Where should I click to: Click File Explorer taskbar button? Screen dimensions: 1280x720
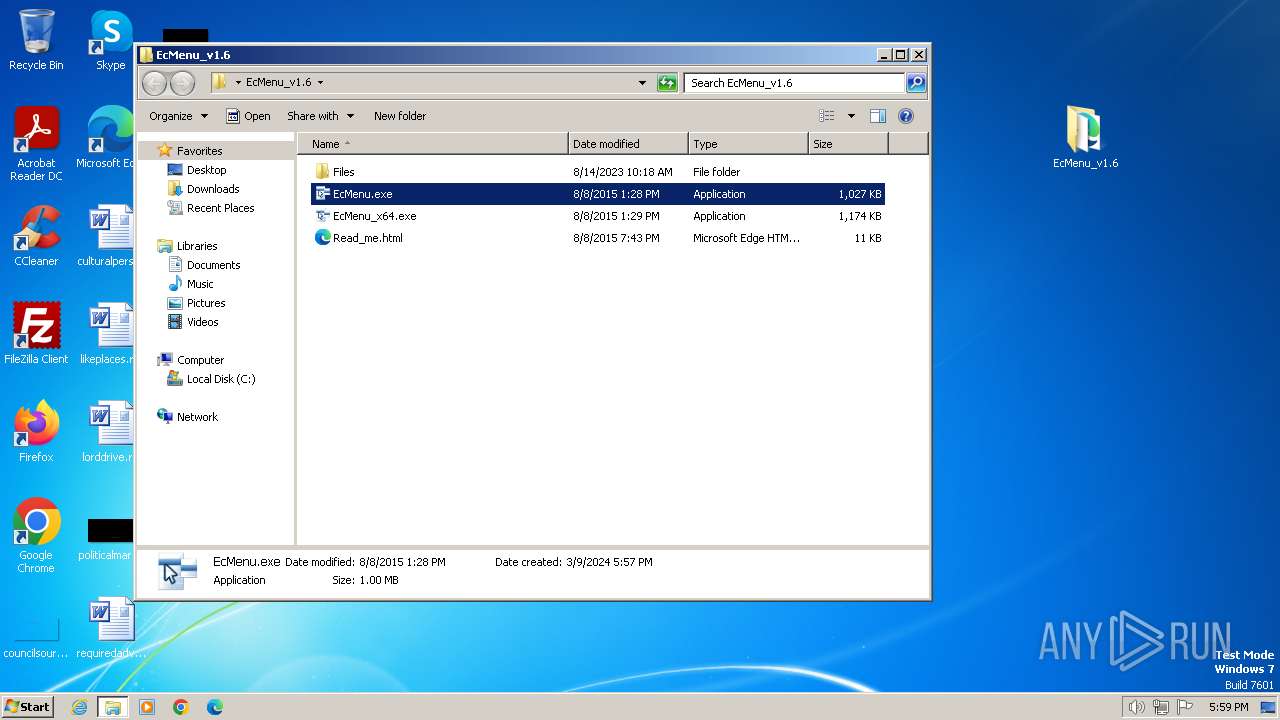[x=113, y=707]
